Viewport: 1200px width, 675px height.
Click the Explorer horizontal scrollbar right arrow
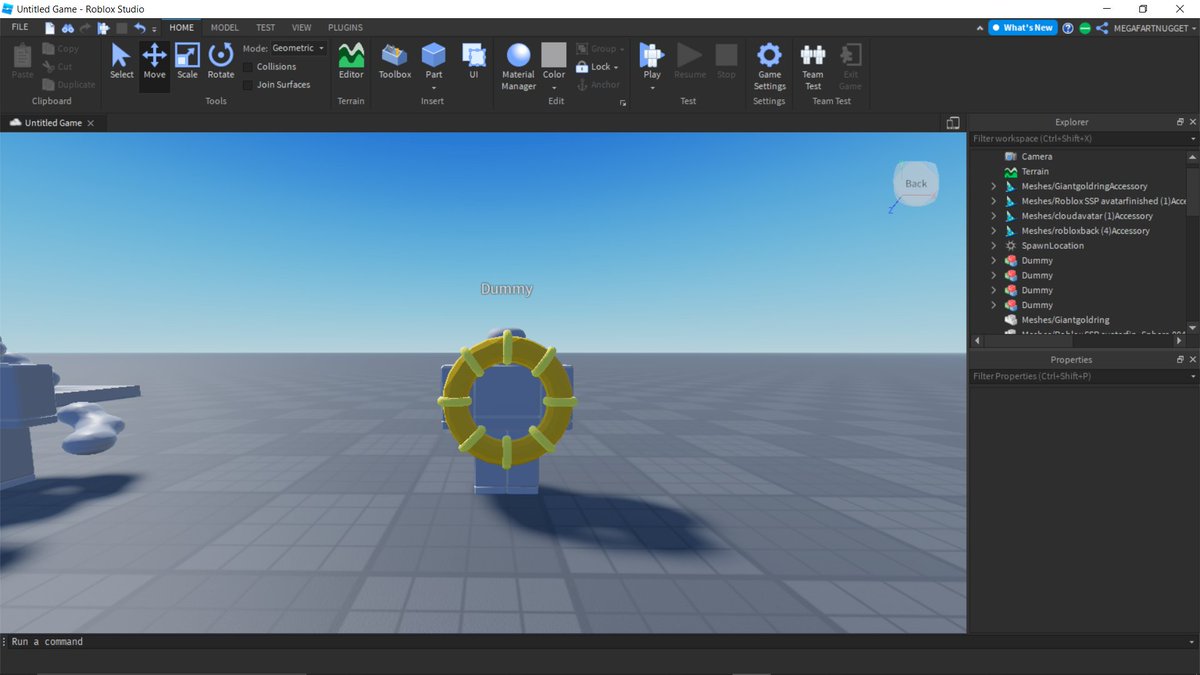click(1180, 341)
